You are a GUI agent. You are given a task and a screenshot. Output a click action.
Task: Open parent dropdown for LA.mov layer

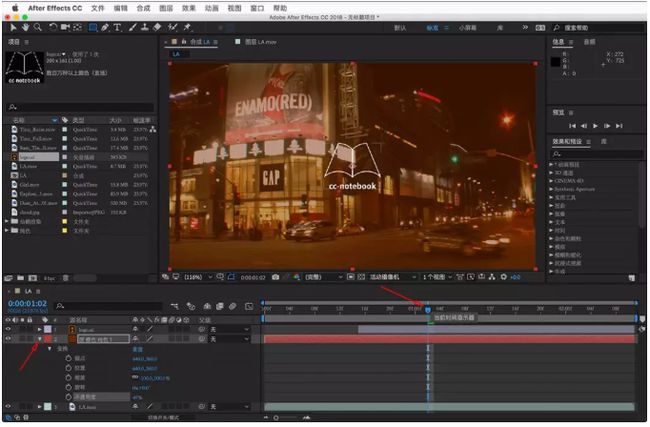tap(229, 407)
